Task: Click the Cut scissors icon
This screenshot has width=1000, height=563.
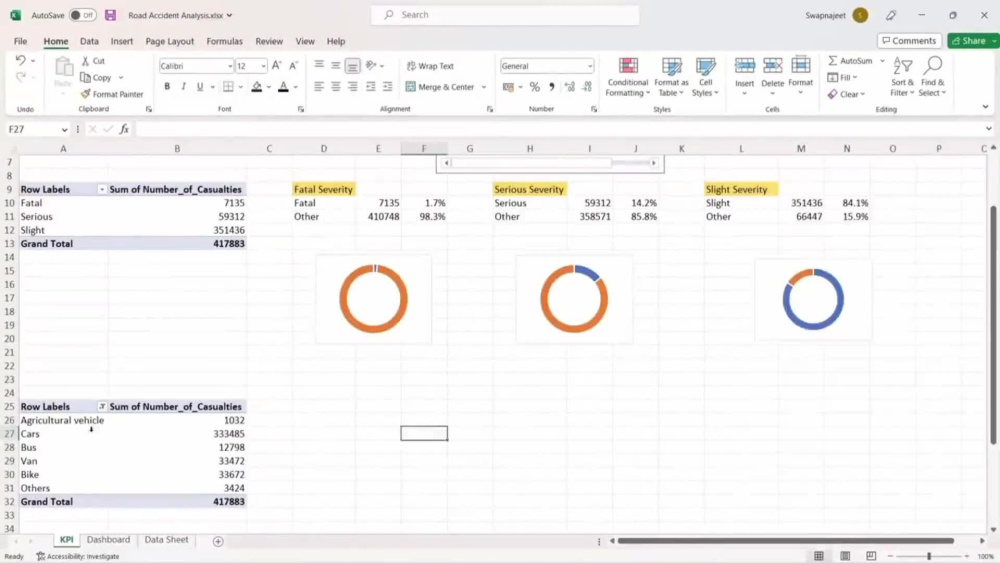Action: [85, 61]
